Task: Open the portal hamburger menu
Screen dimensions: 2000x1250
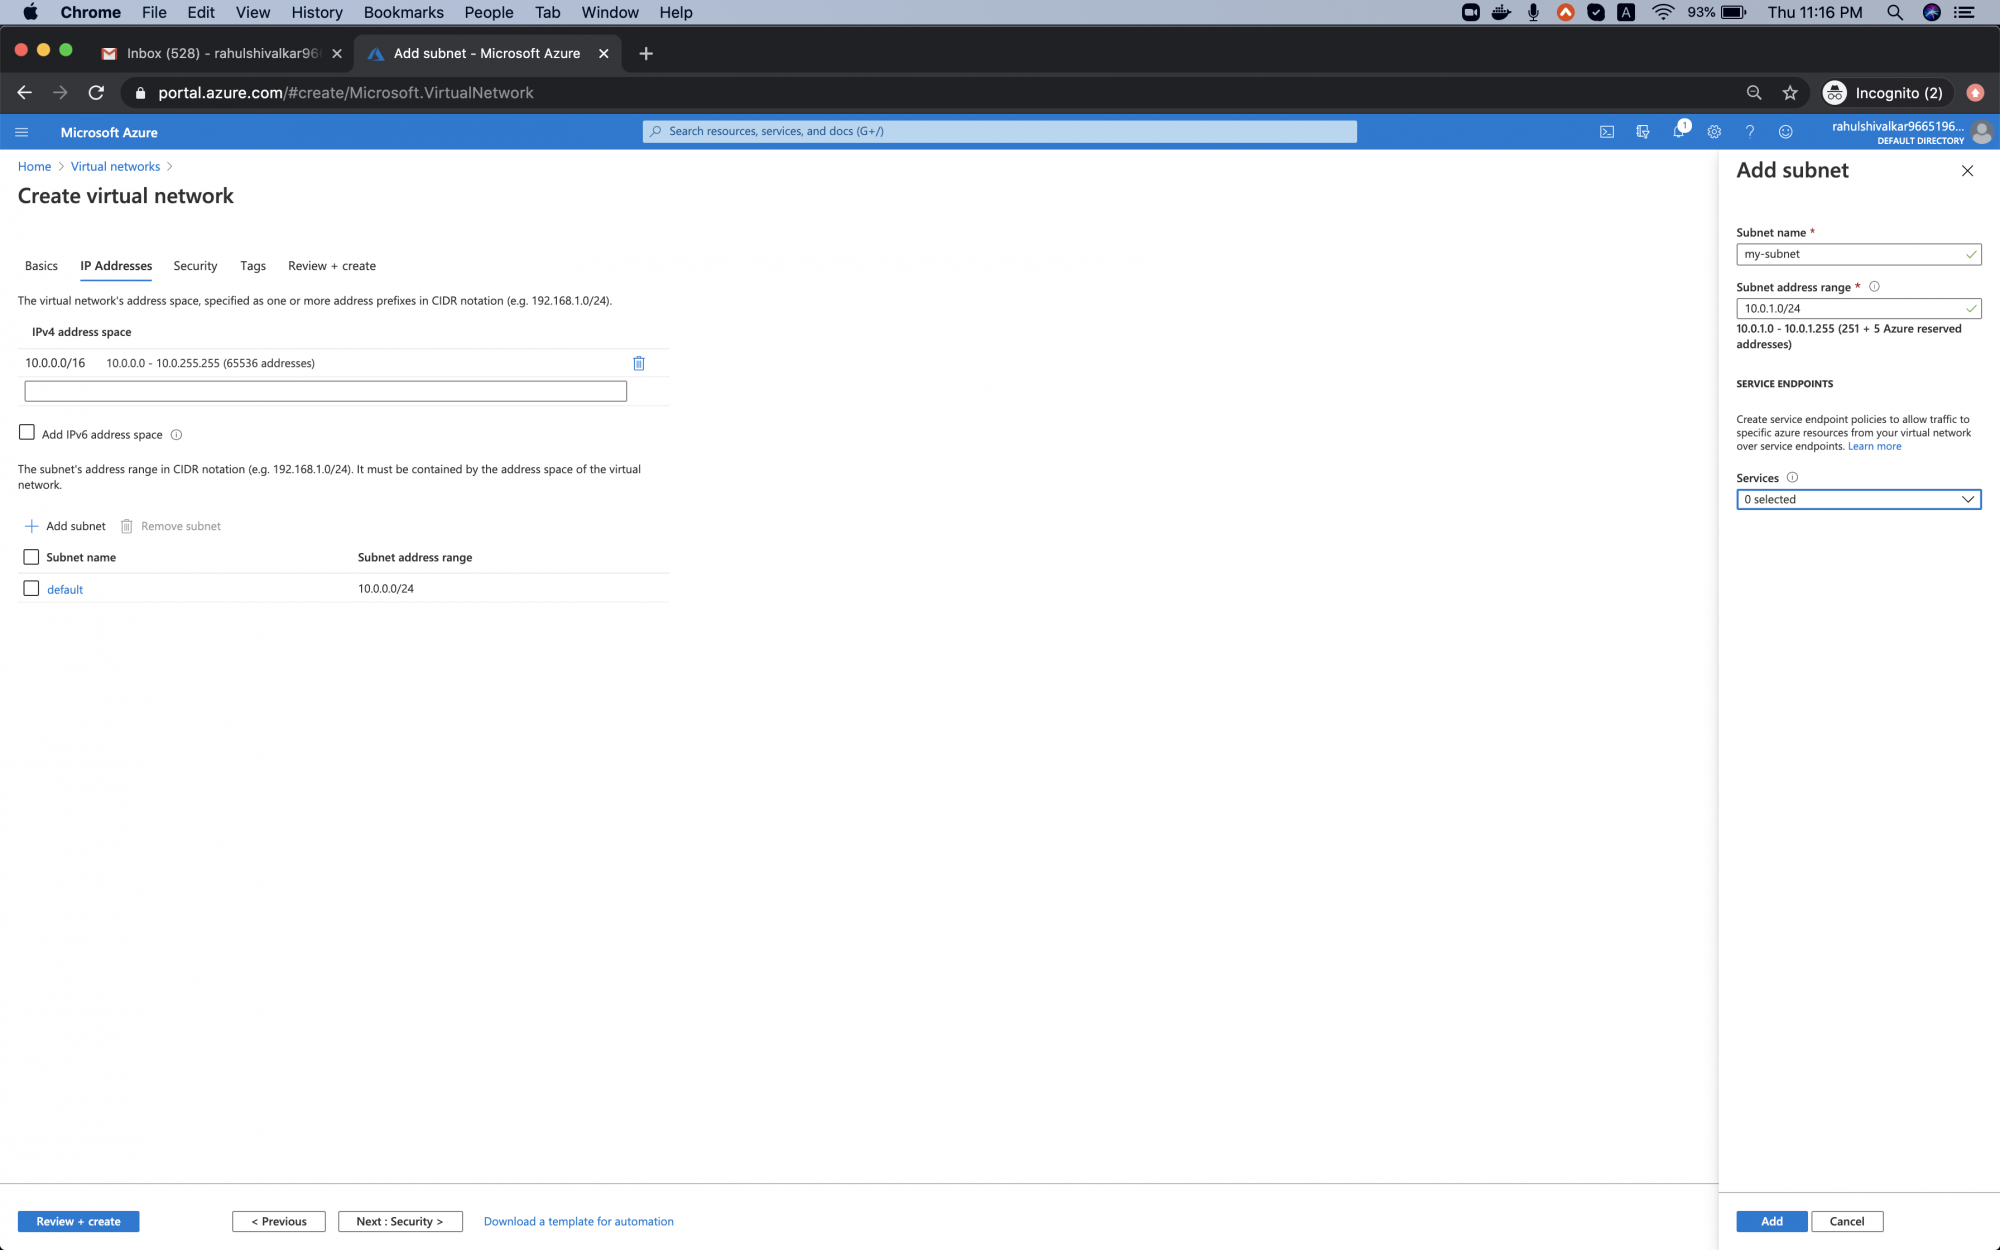Action: tap(21, 131)
